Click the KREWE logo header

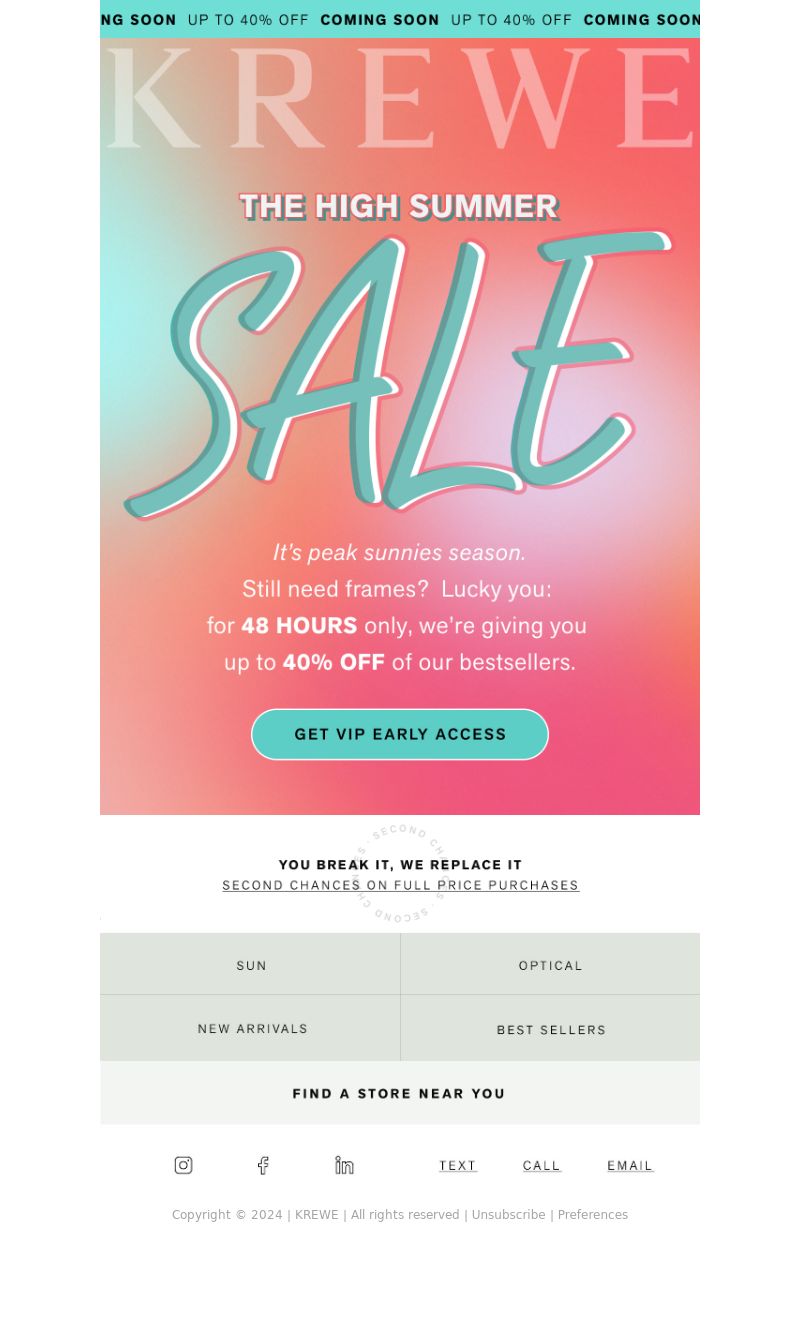[x=400, y=99]
